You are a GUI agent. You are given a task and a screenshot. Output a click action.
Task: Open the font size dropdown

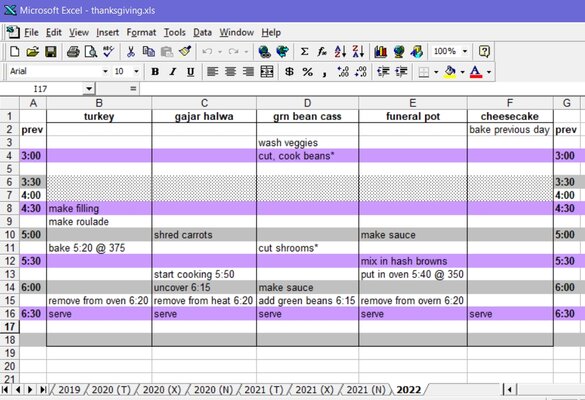pos(137,71)
